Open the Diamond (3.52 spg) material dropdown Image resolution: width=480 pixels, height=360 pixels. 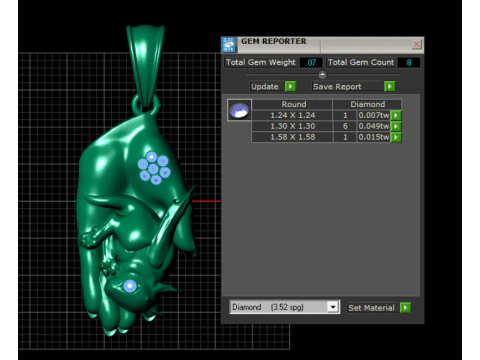coord(284,307)
